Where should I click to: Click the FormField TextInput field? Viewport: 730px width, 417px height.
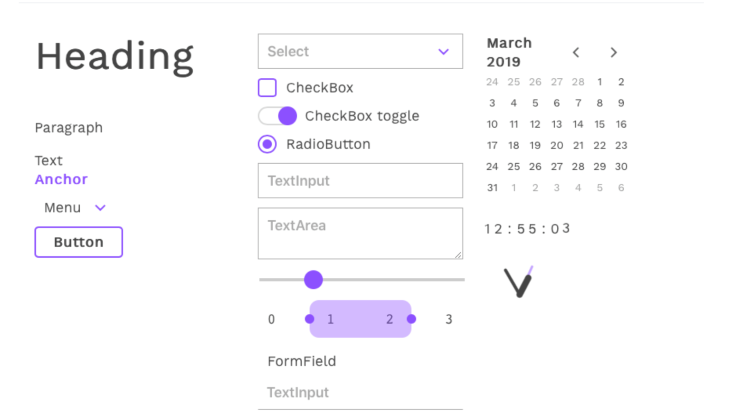[360, 392]
